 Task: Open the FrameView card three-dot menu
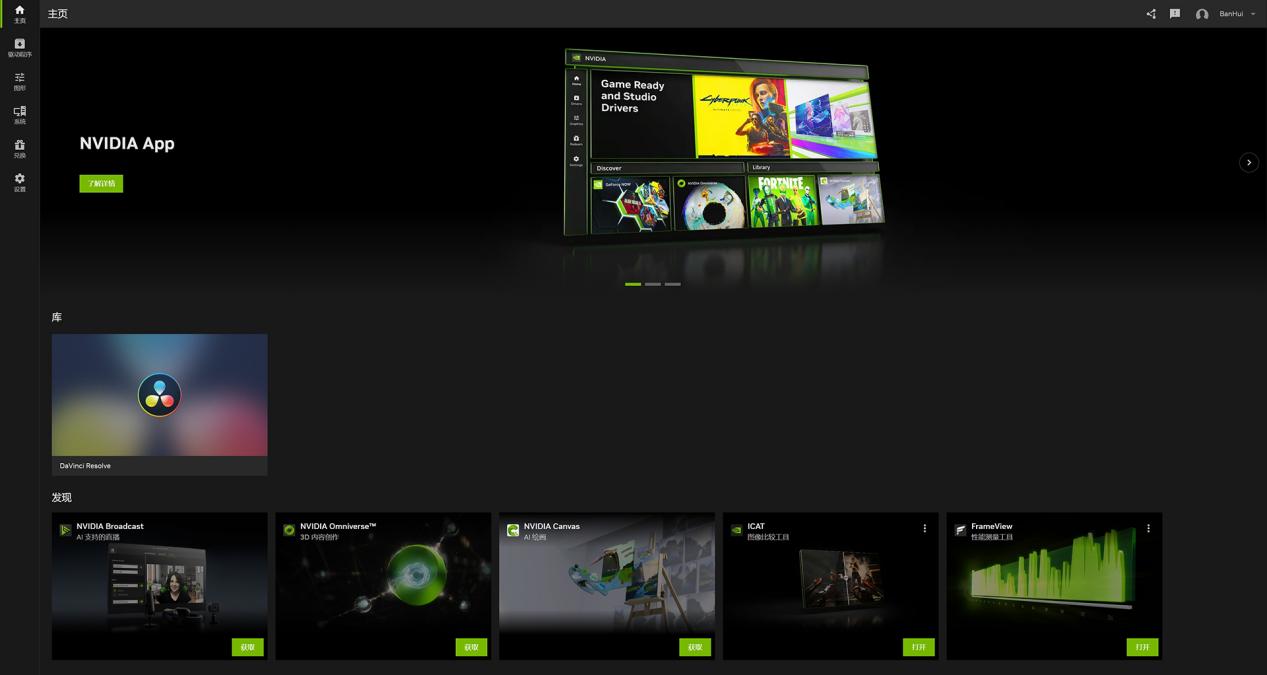(x=1148, y=528)
